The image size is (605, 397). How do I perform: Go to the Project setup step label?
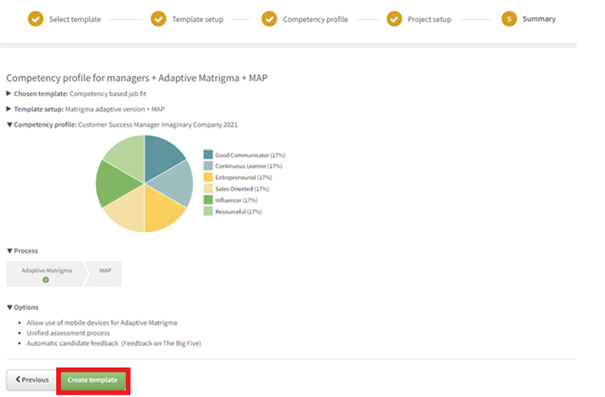429,19
